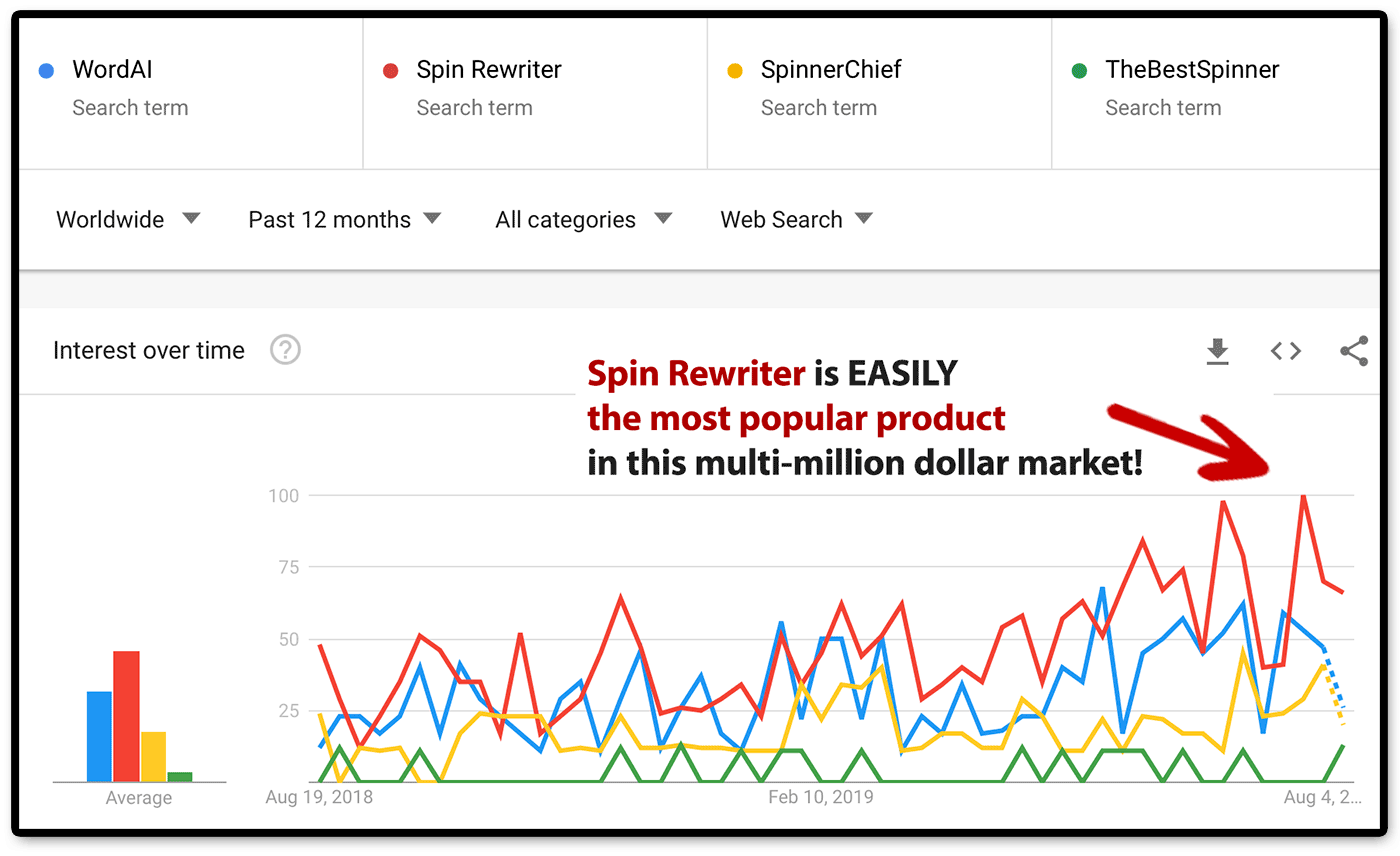The image size is (1400, 856).
Task: Select the WordAI search term card
Action: 190,95
